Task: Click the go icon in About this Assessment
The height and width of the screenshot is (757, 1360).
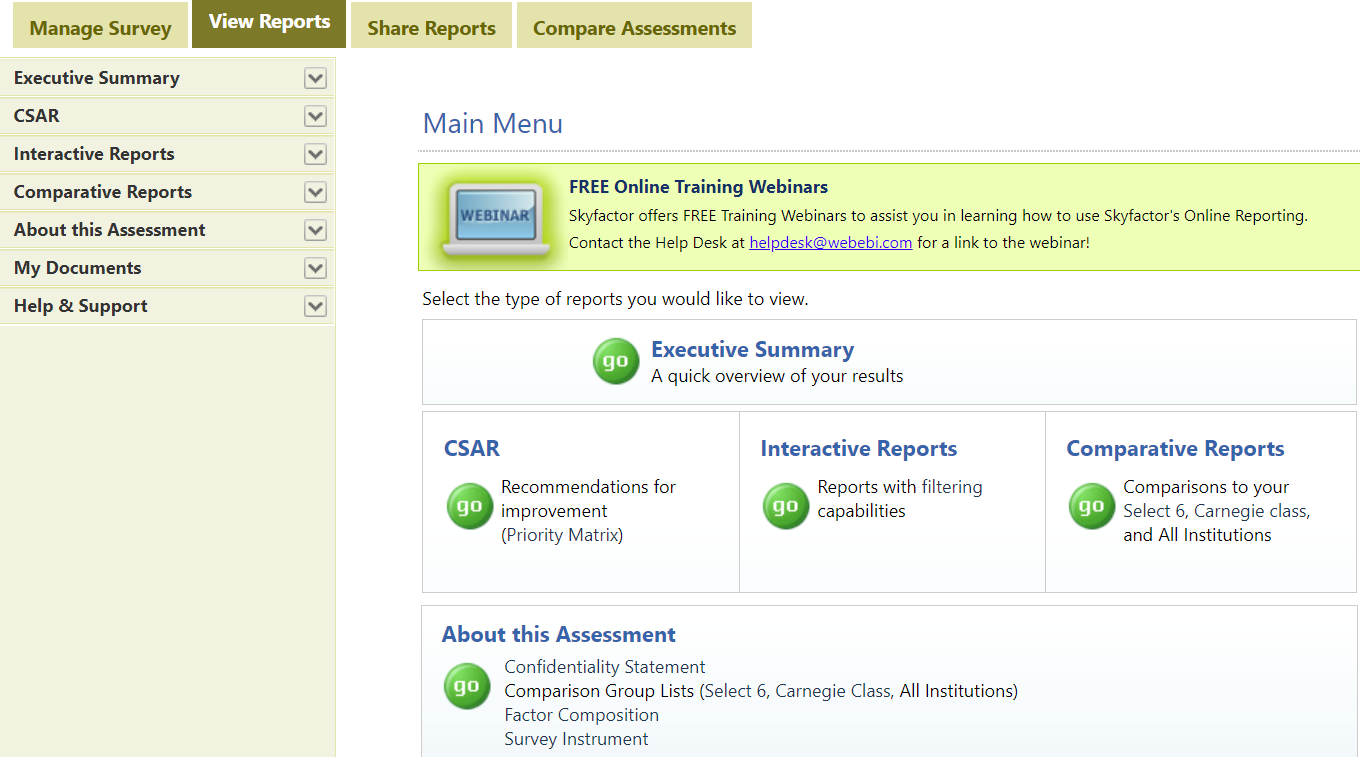Action: click(x=467, y=686)
